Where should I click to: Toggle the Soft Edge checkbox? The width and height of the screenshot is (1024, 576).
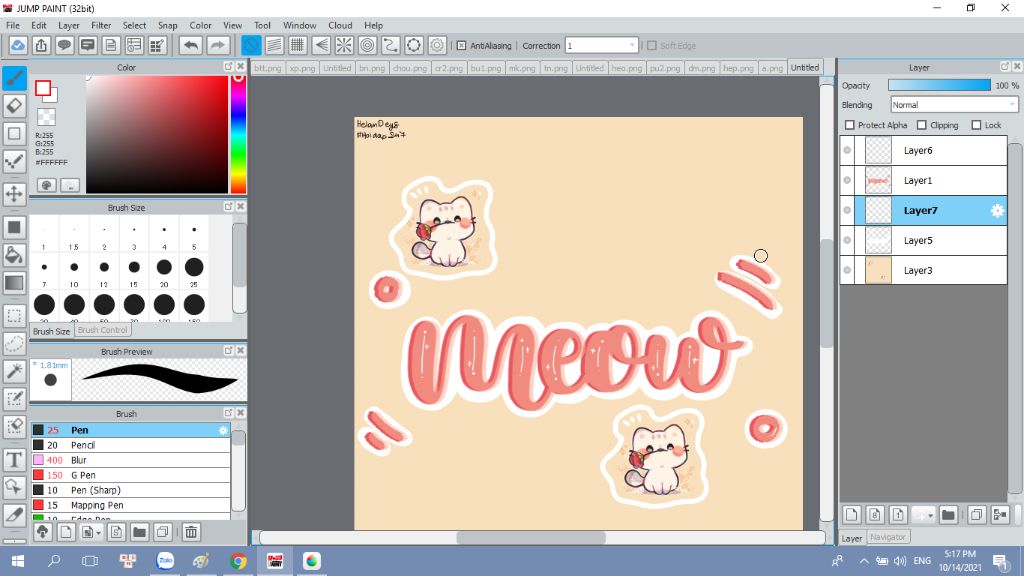click(652, 46)
